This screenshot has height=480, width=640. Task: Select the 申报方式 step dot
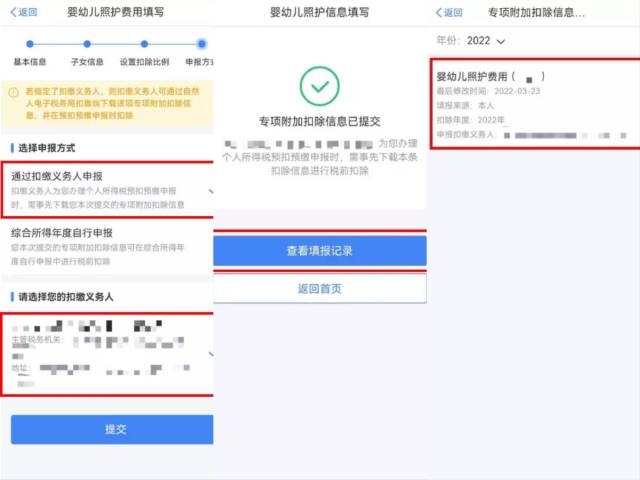click(202, 44)
